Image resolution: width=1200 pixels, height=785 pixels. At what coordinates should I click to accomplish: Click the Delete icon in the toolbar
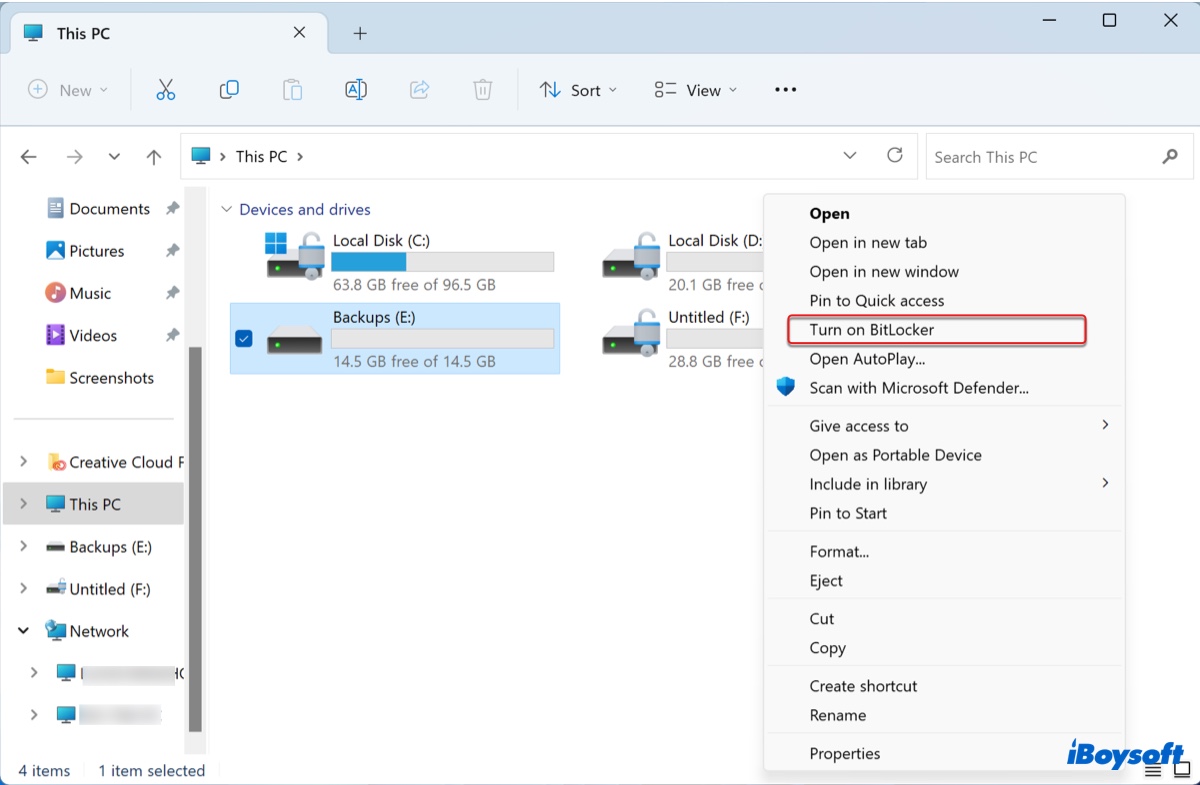coord(483,89)
